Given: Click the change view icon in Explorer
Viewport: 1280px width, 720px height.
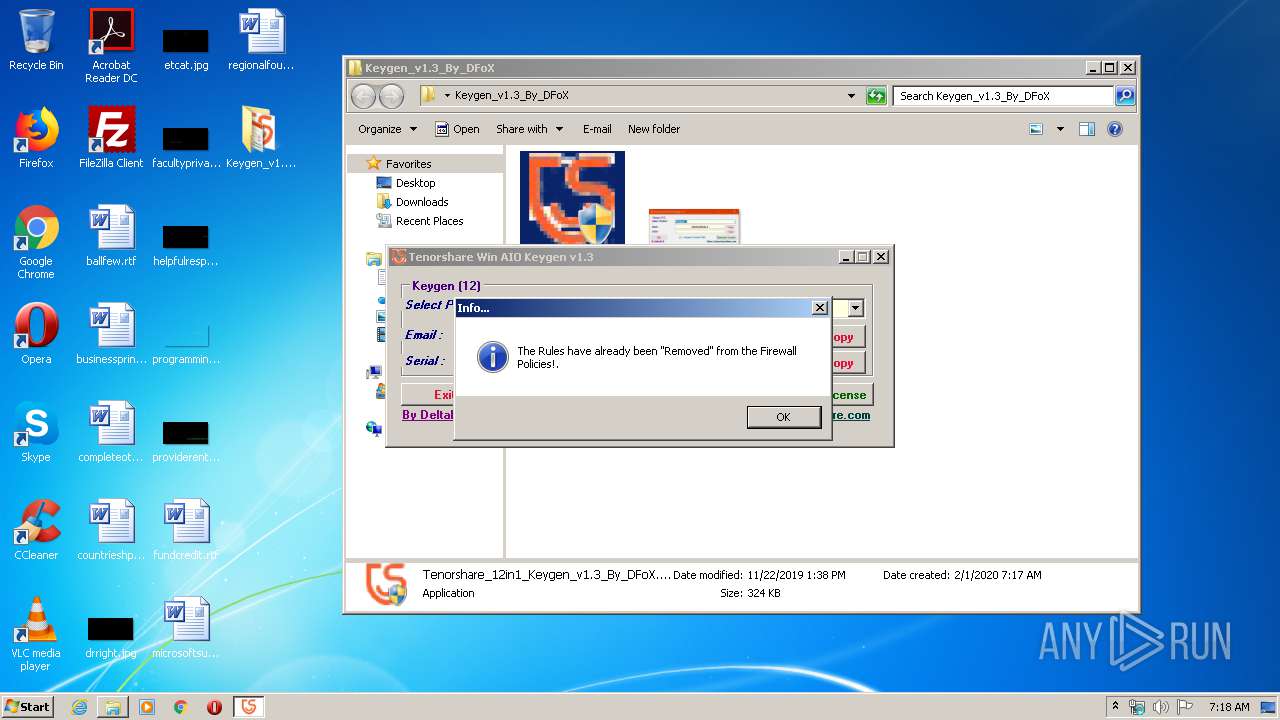Looking at the screenshot, I should pyautogui.click(x=1036, y=129).
